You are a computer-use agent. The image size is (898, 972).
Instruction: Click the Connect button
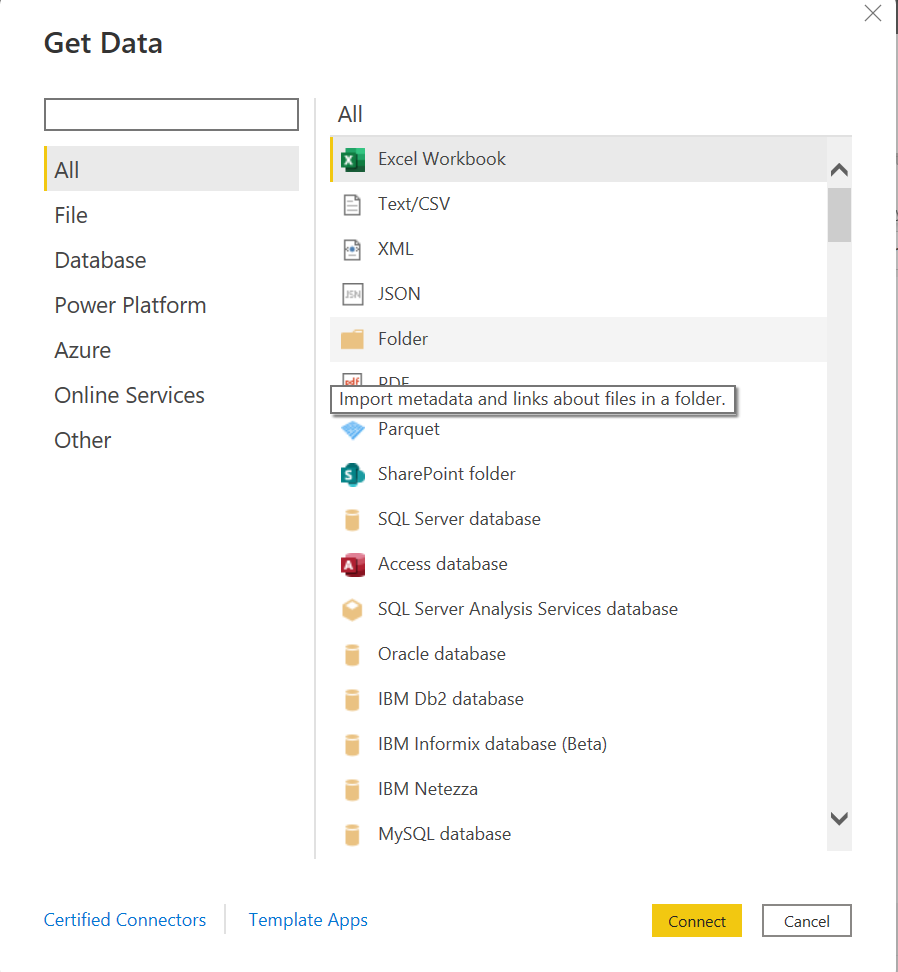(696, 920)
